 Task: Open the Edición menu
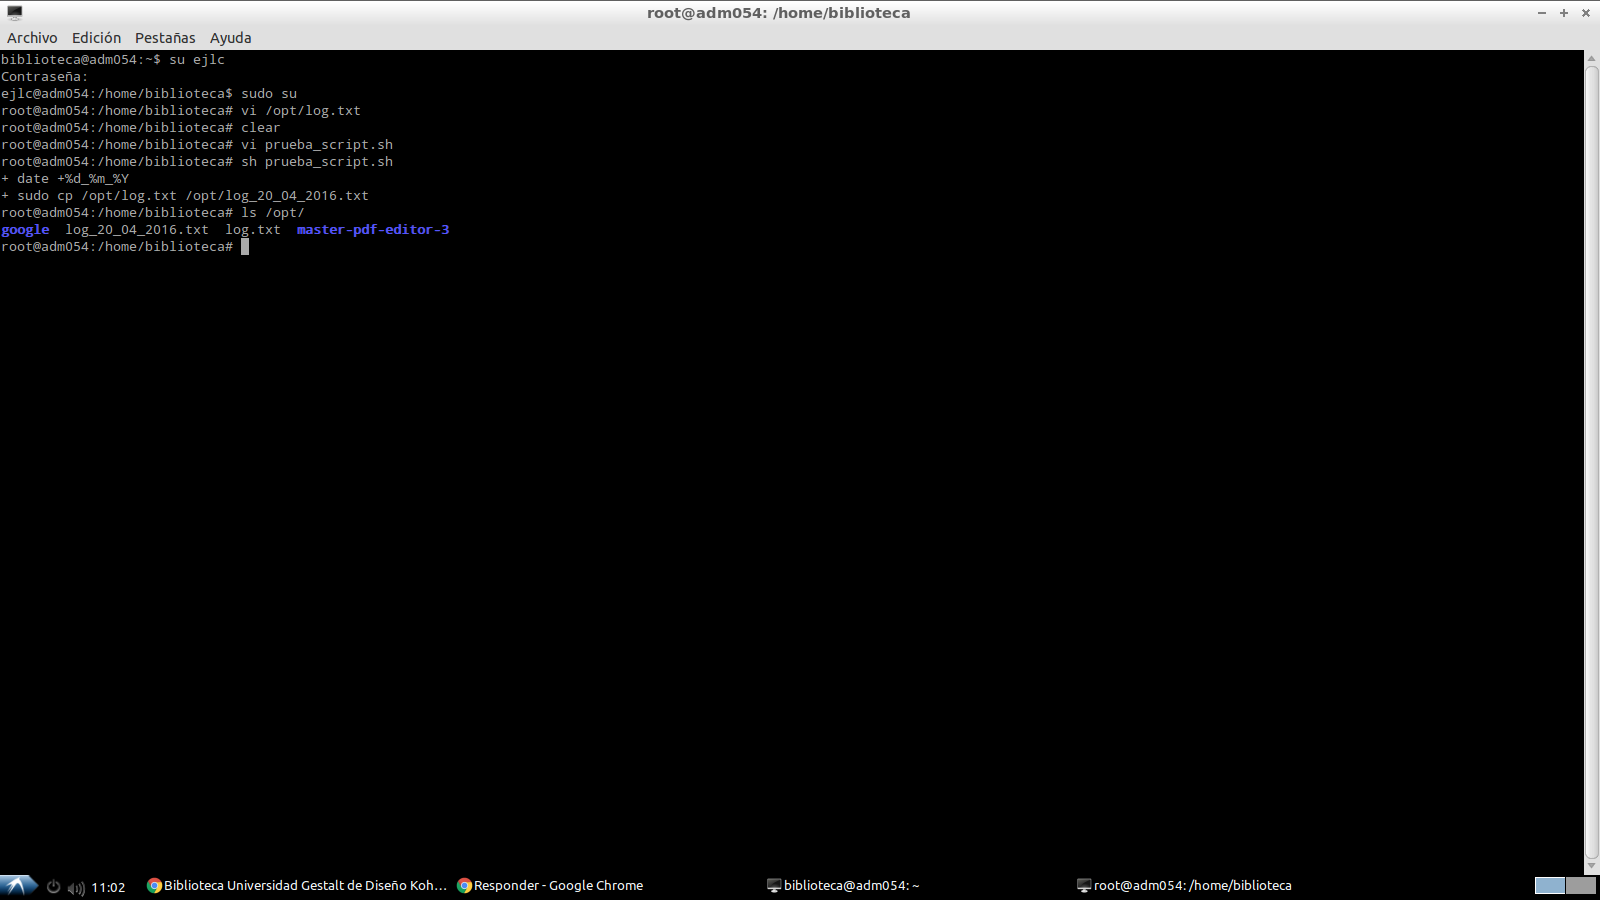[96, 38]
